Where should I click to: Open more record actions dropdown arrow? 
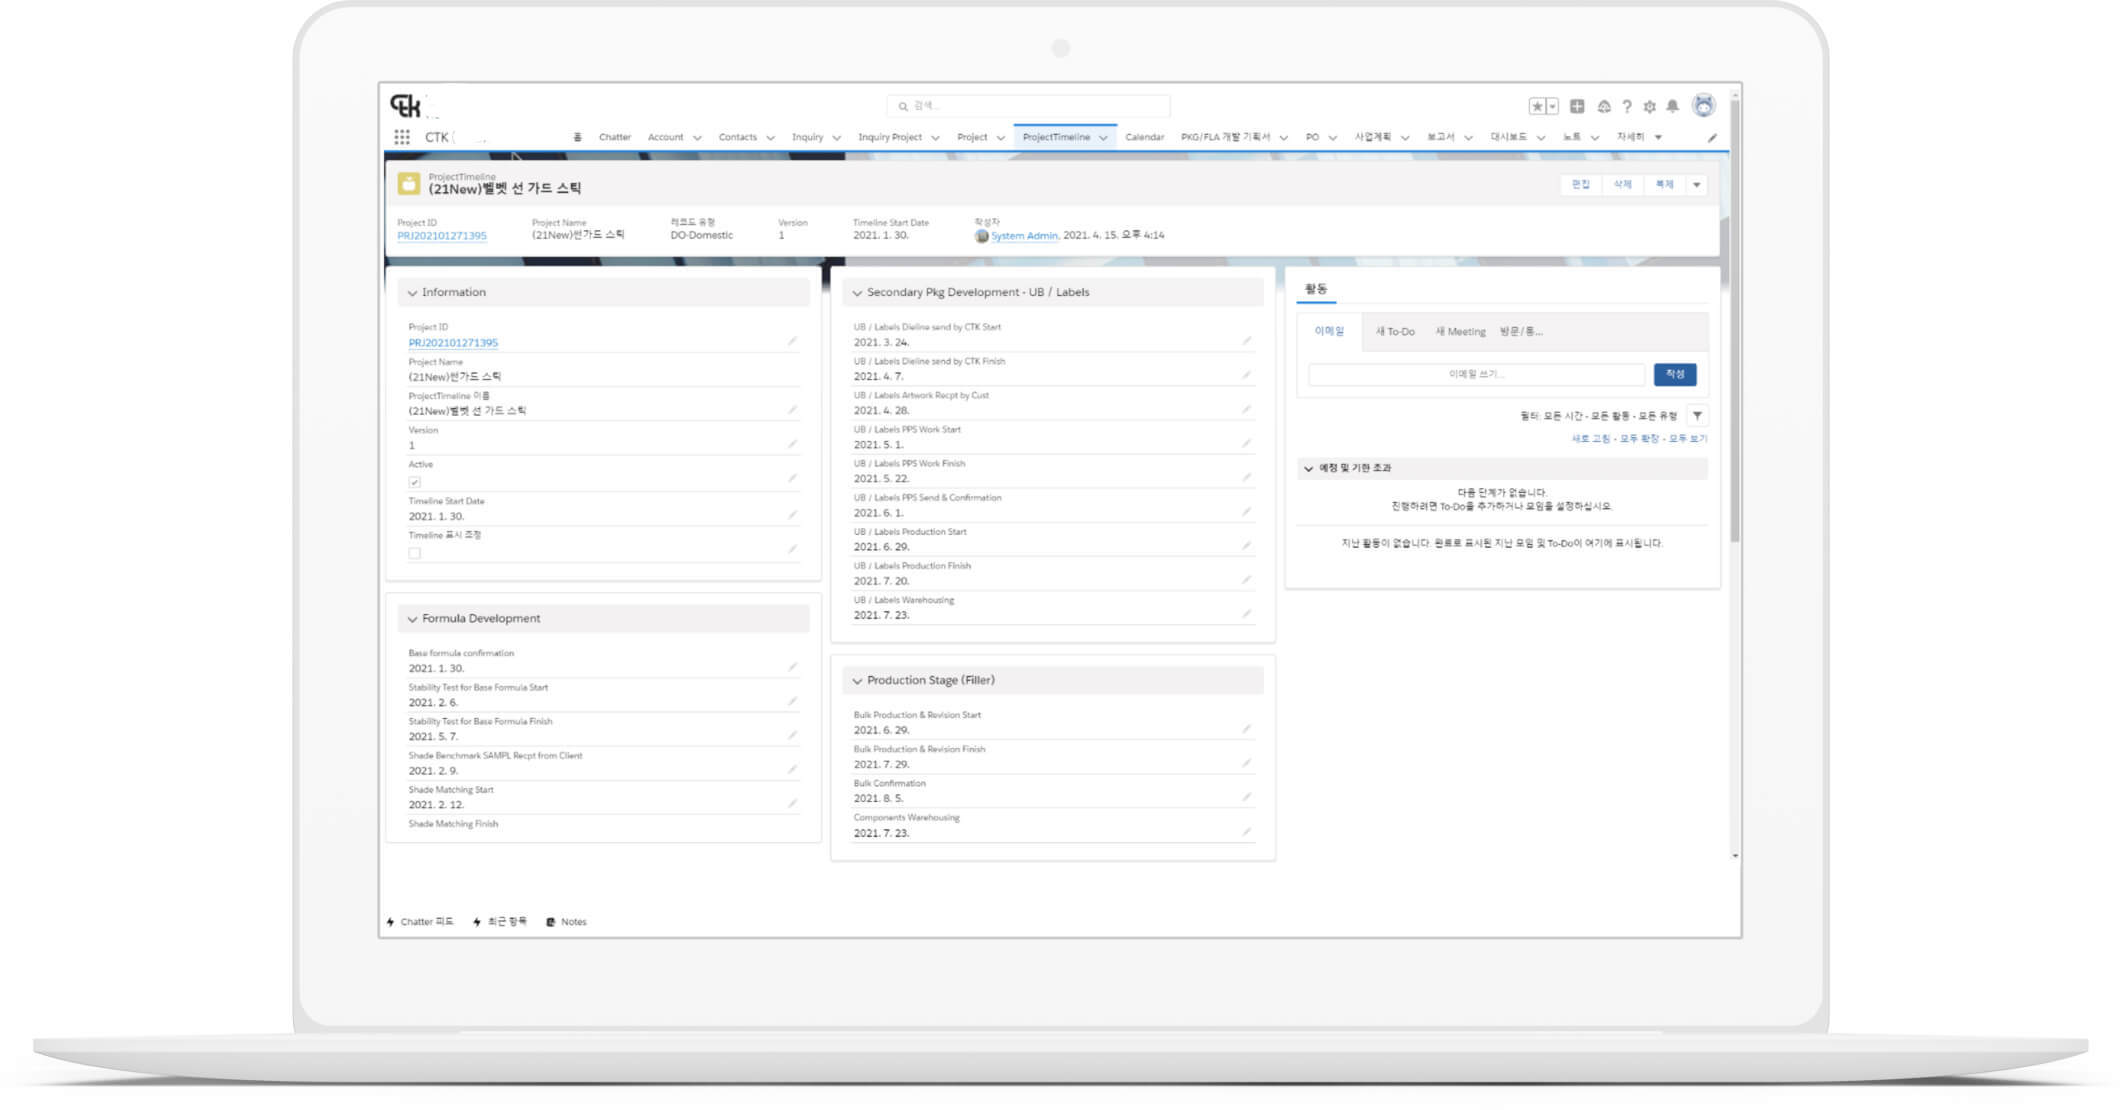tap(1696, 185)
